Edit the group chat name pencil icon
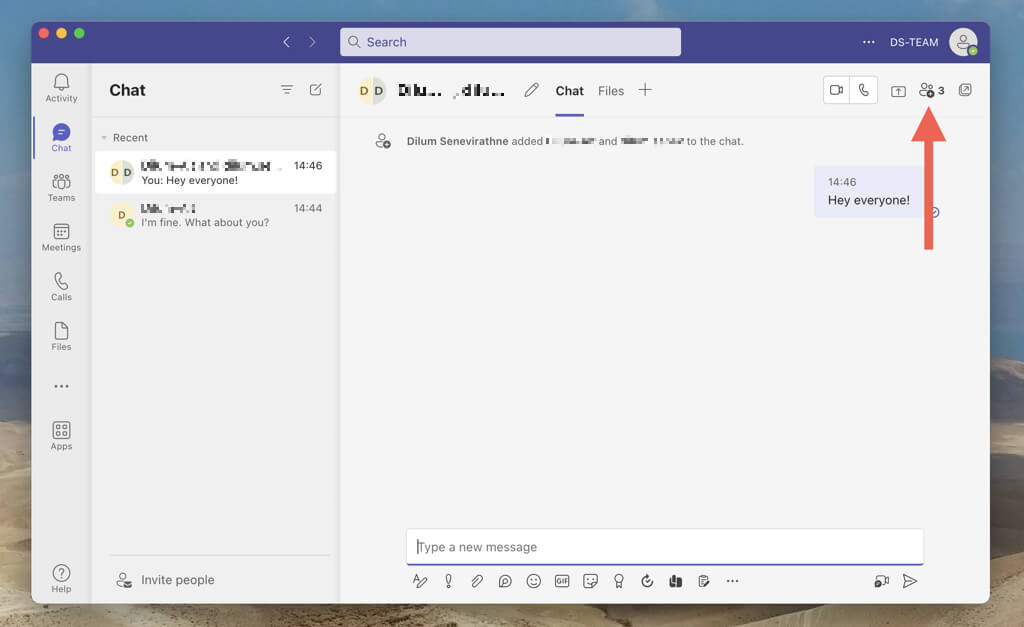Screen dimensions: 1024x627 point(532,90)
